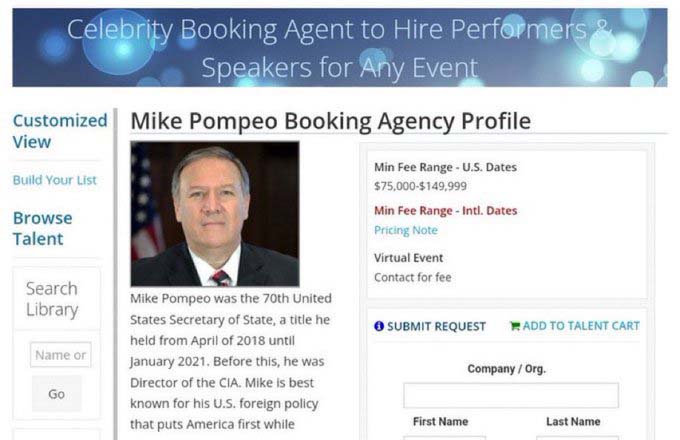680x440 pixels.
Task: Open the SUBMIT REQUEST text link
Action: (x=436, y=326)
